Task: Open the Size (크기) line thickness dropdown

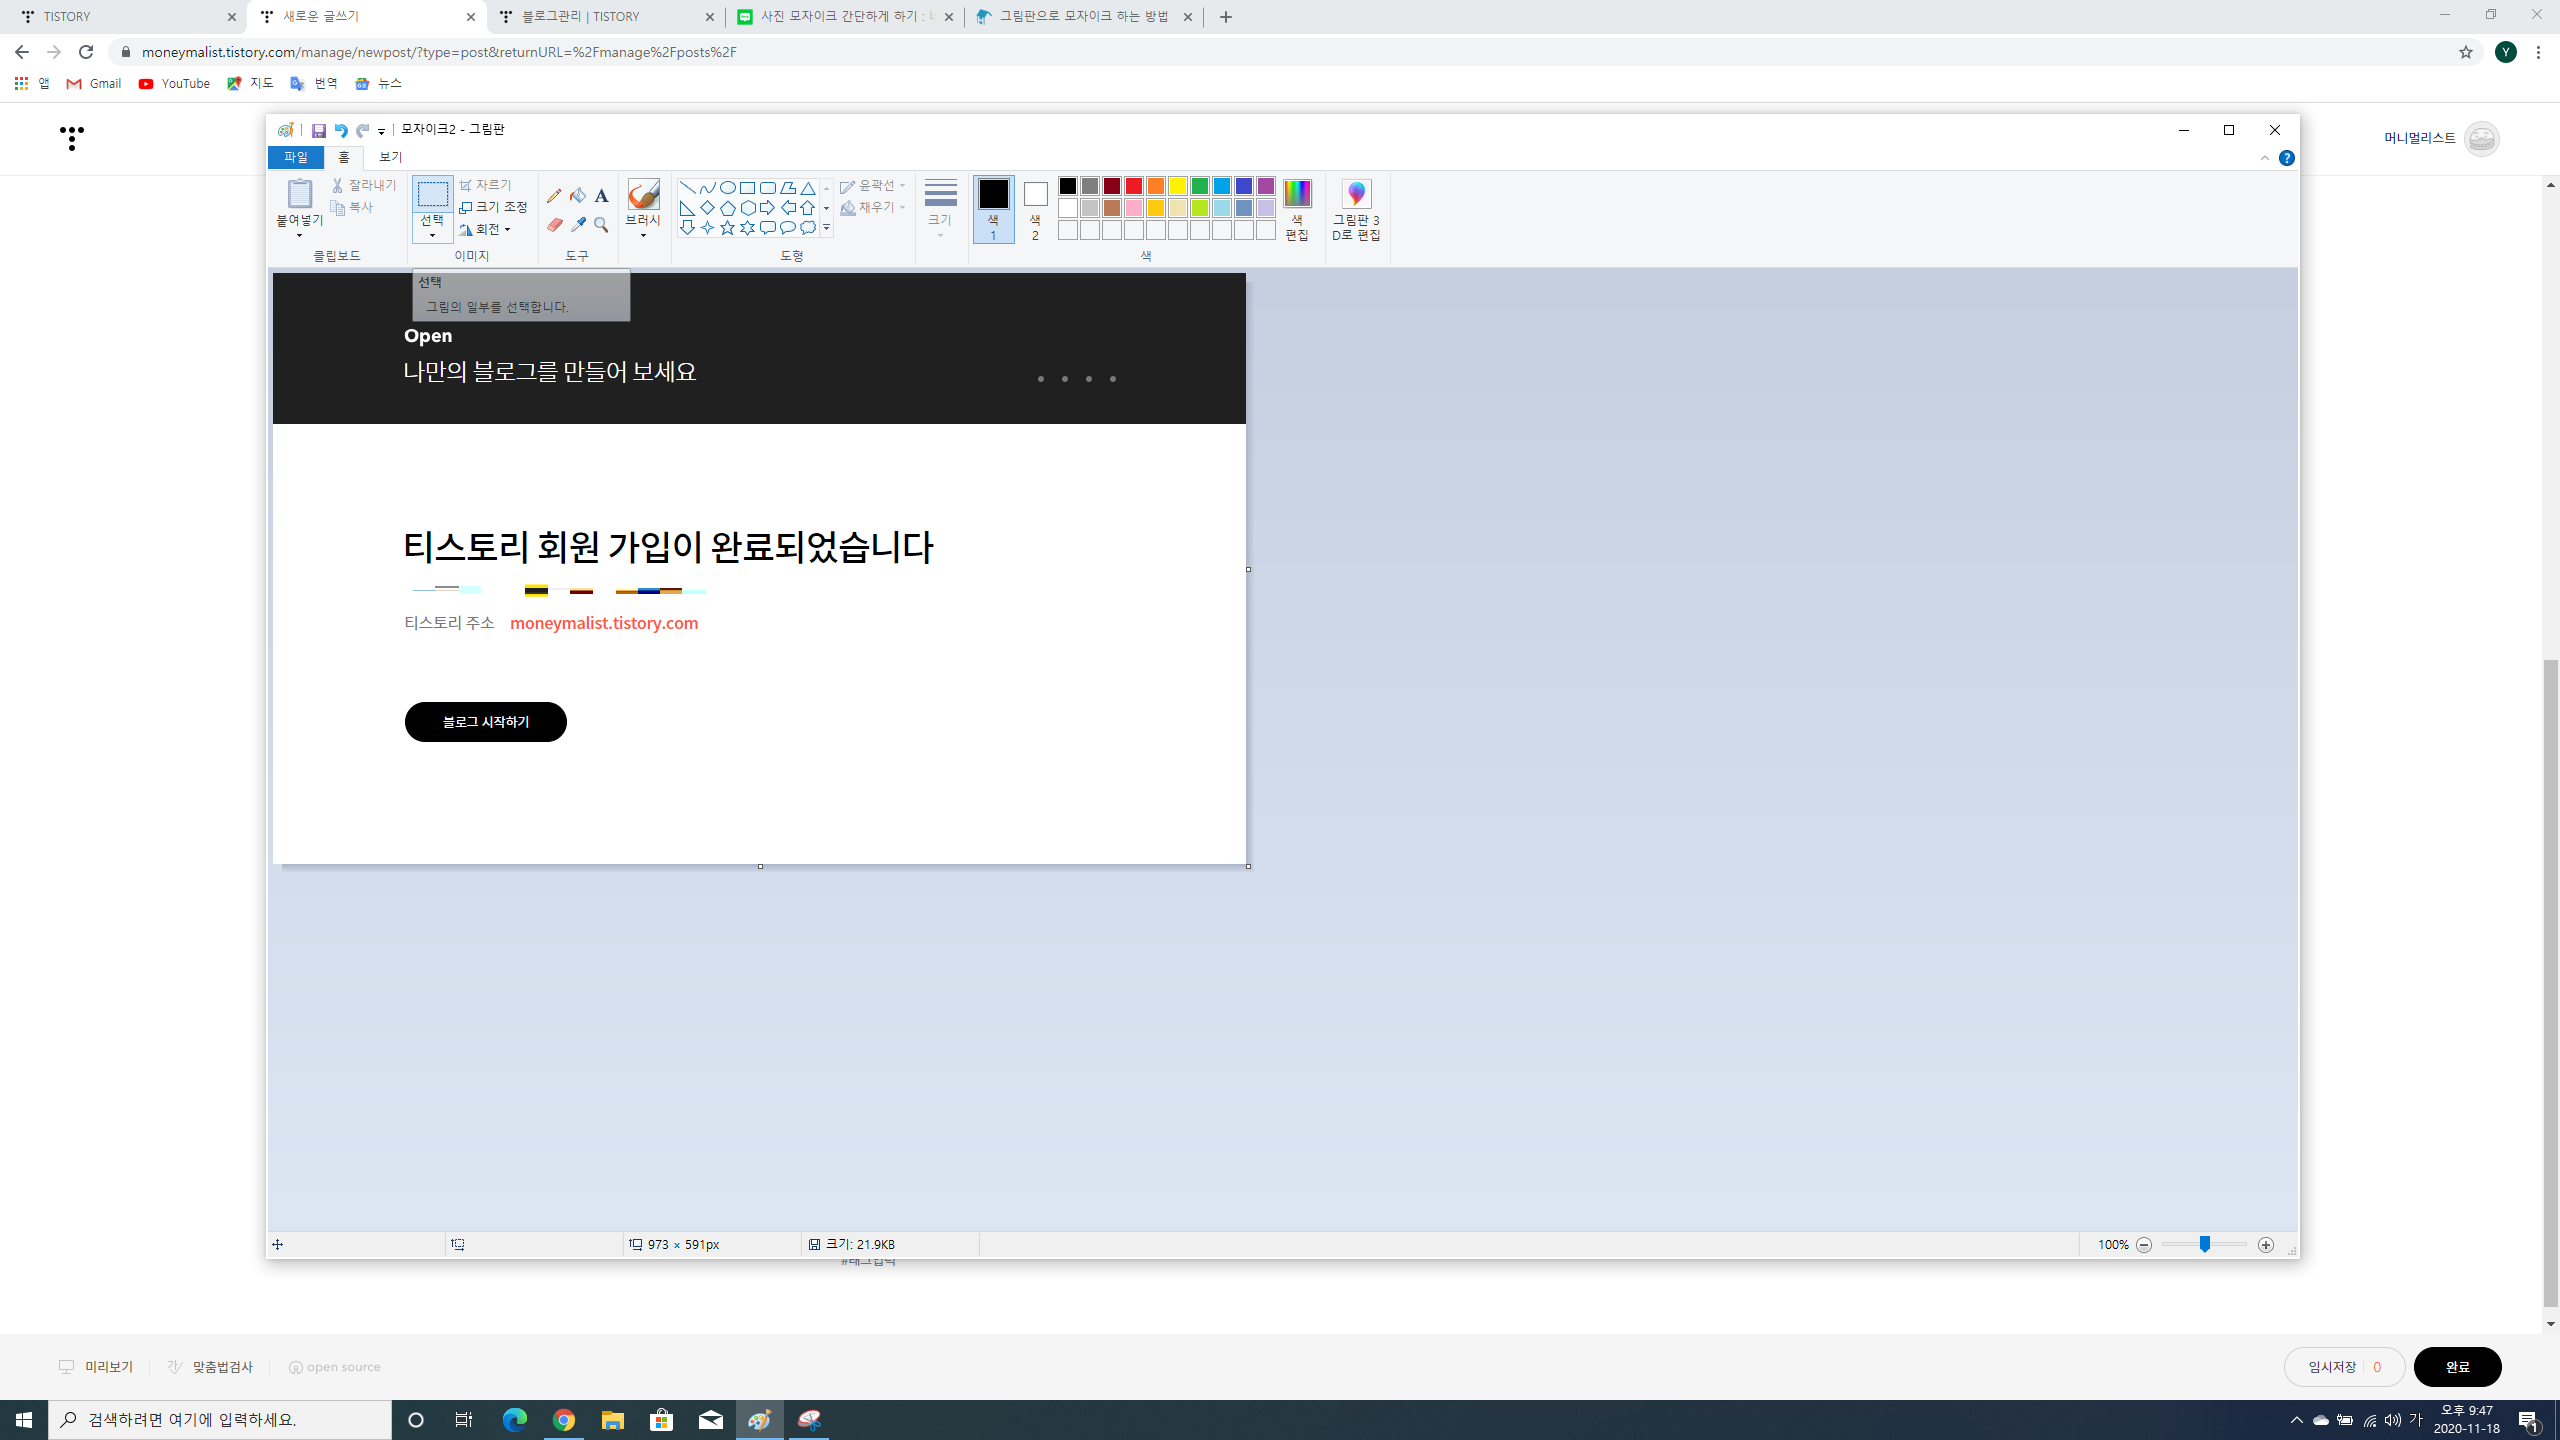Action: tap(940, 209)
